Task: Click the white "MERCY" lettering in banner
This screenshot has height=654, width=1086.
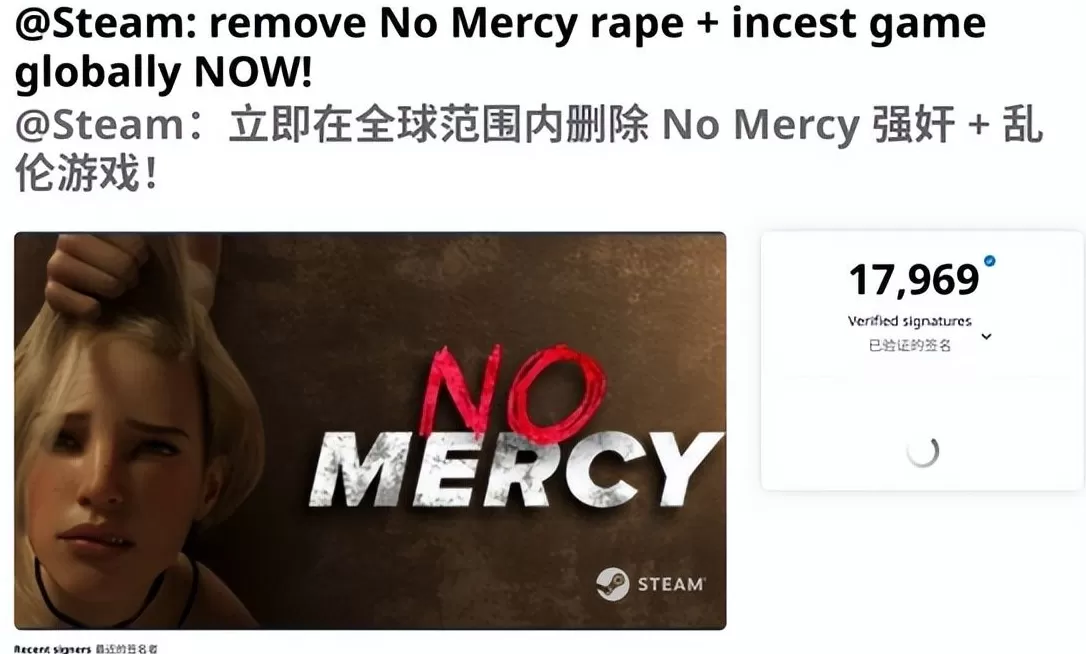Action: tap(516, 469)
